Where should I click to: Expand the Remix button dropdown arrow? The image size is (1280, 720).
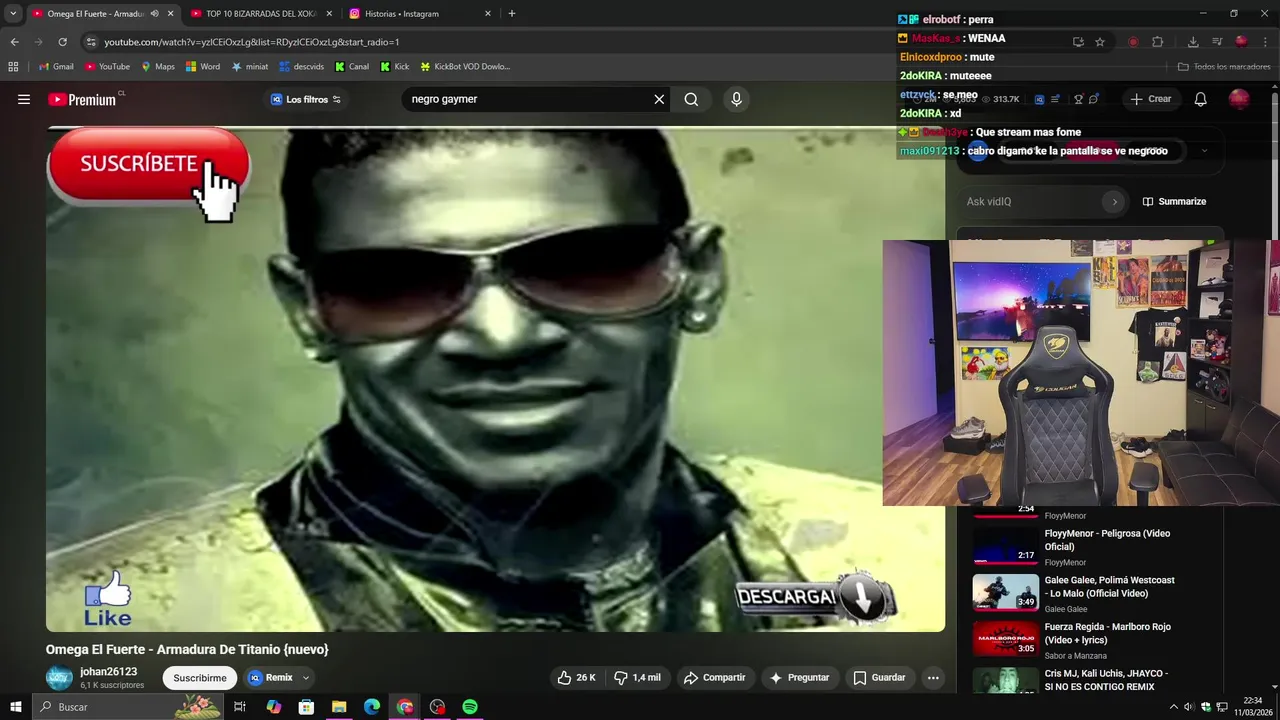(x=306, y=678)
